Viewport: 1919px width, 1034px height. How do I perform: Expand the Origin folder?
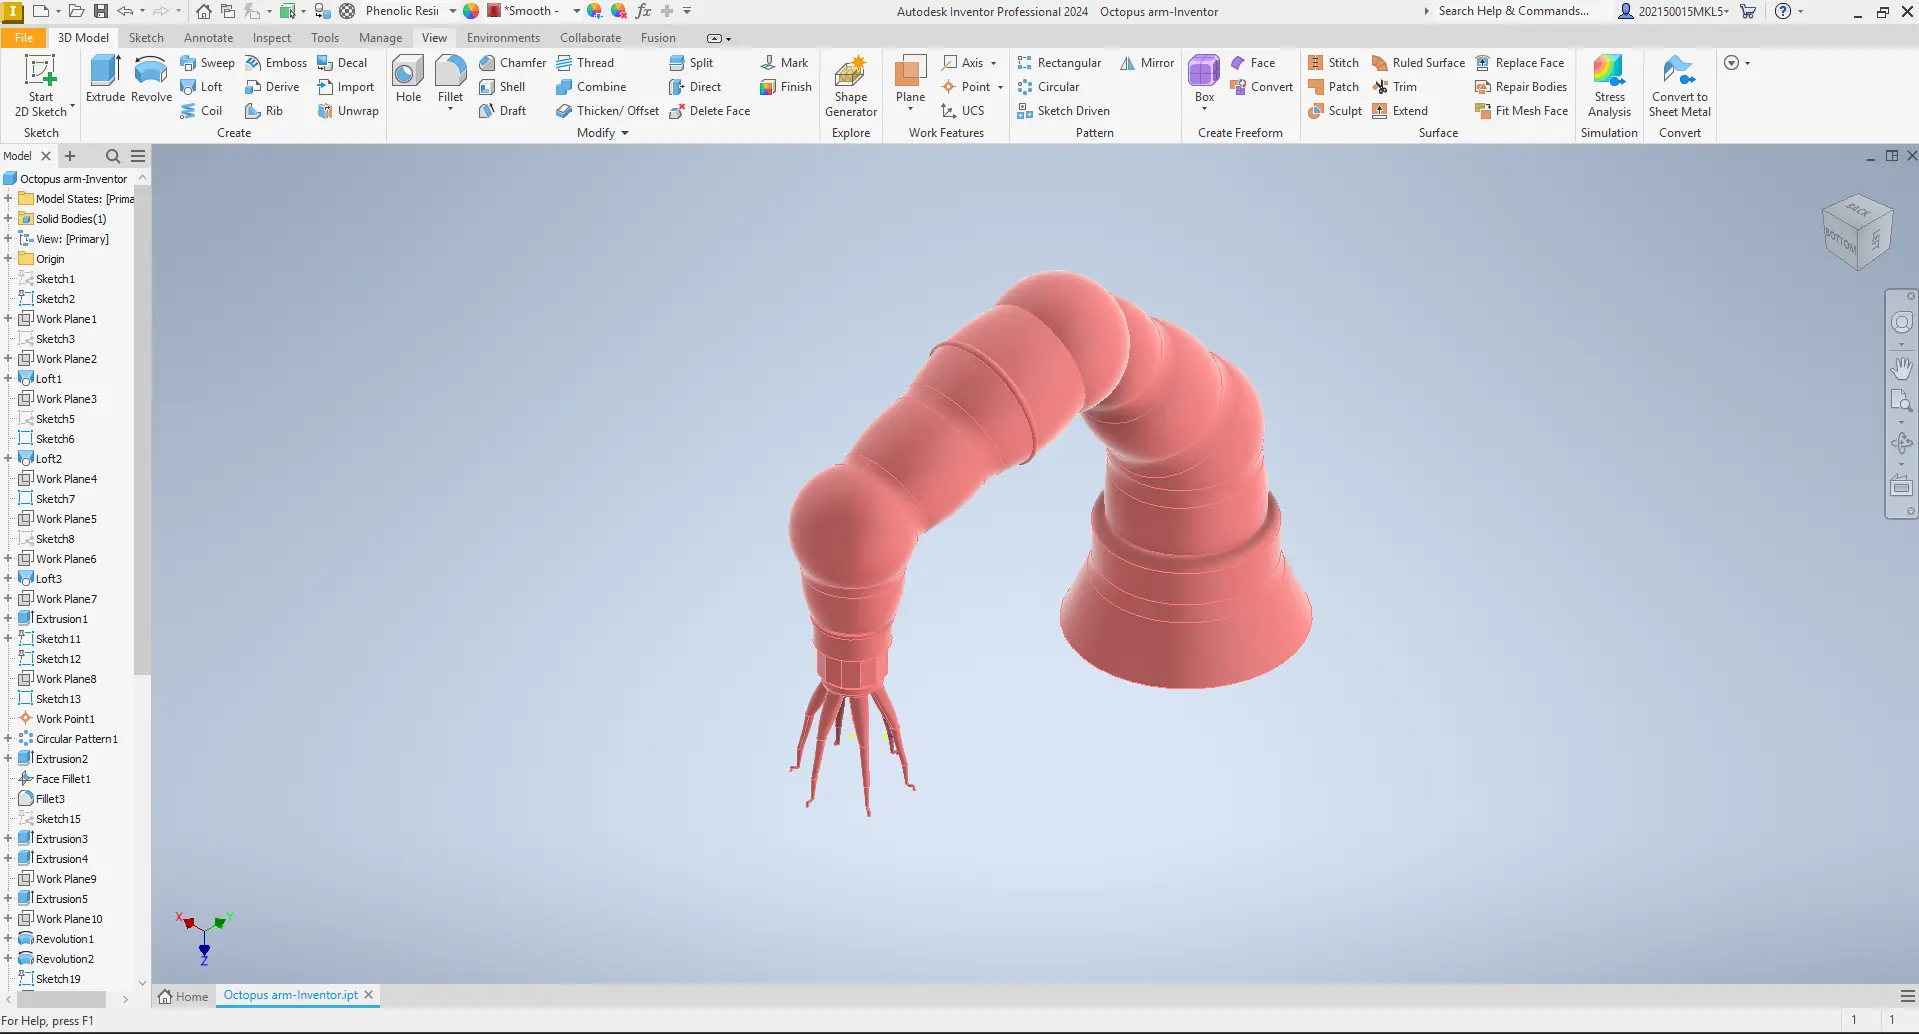click(10, 258)
